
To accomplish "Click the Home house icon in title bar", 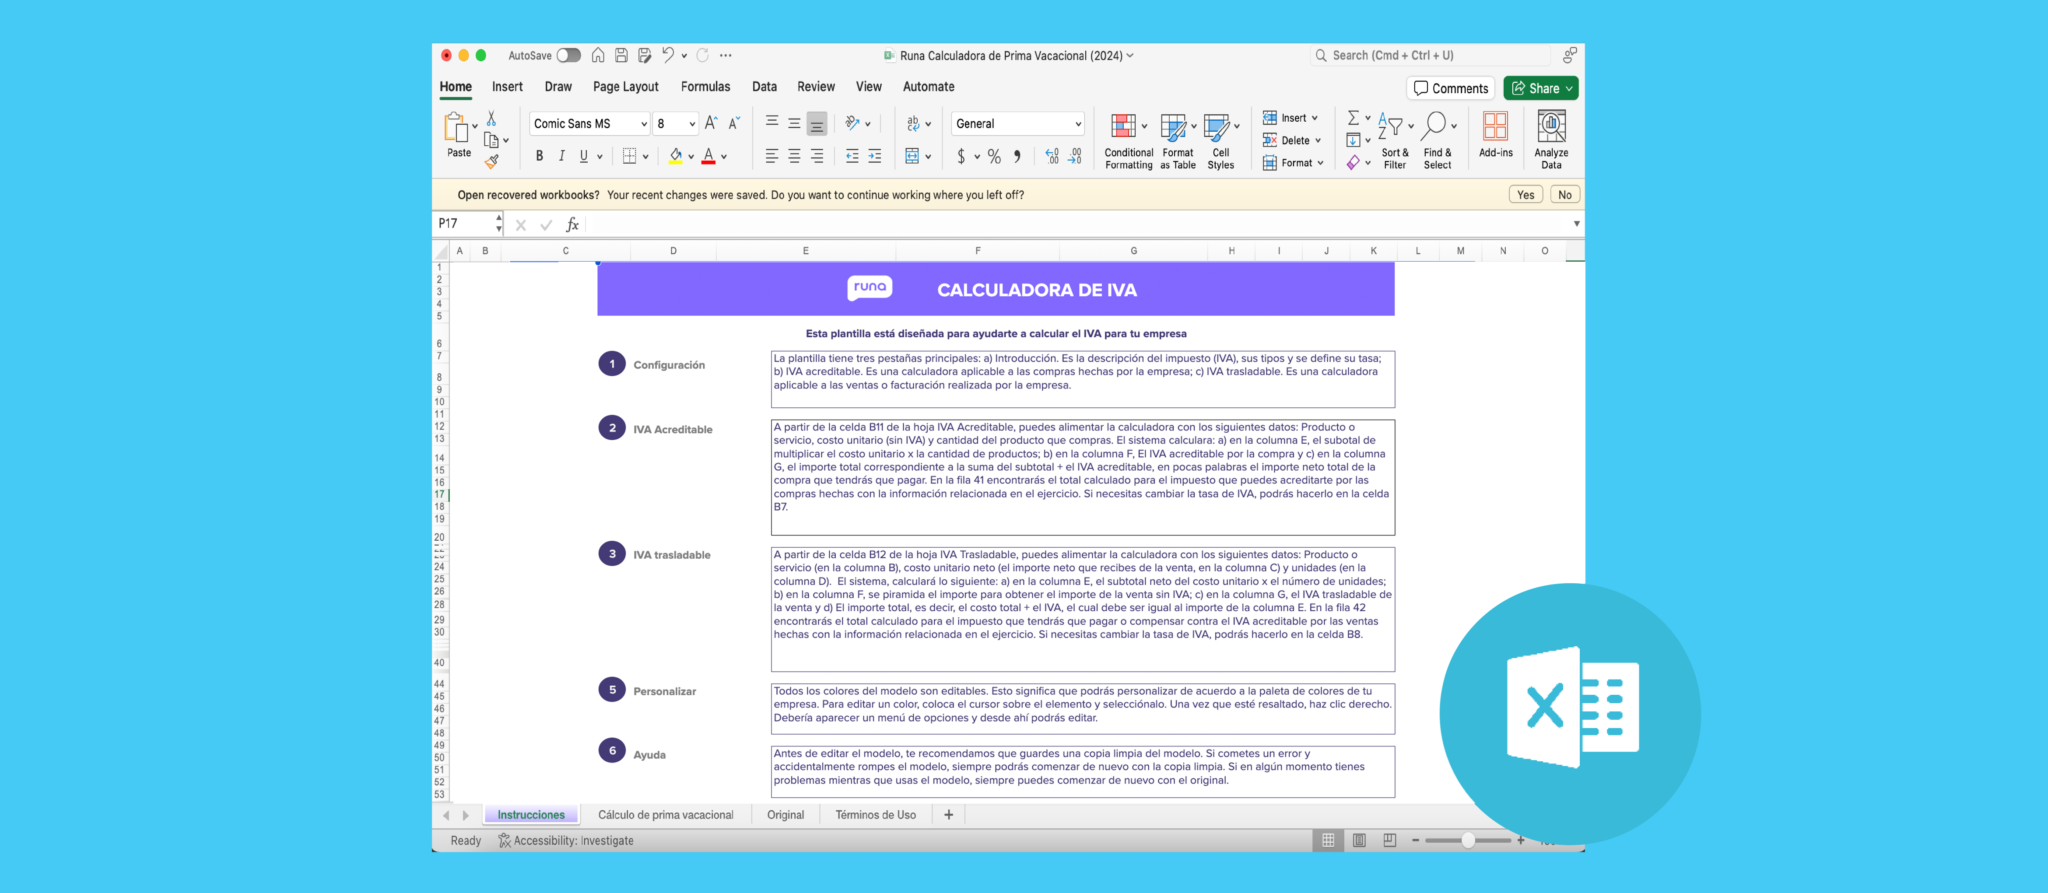I will click(x=598, y=55).
